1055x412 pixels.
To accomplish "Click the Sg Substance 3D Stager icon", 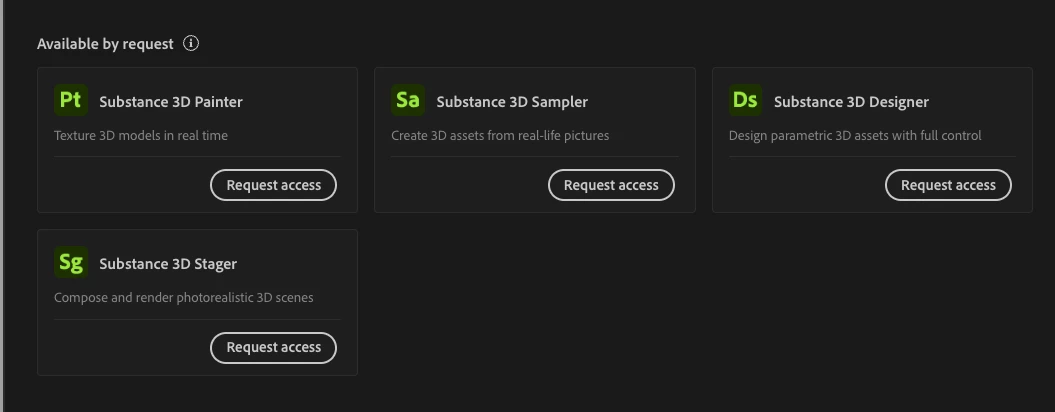I will 70,262.
